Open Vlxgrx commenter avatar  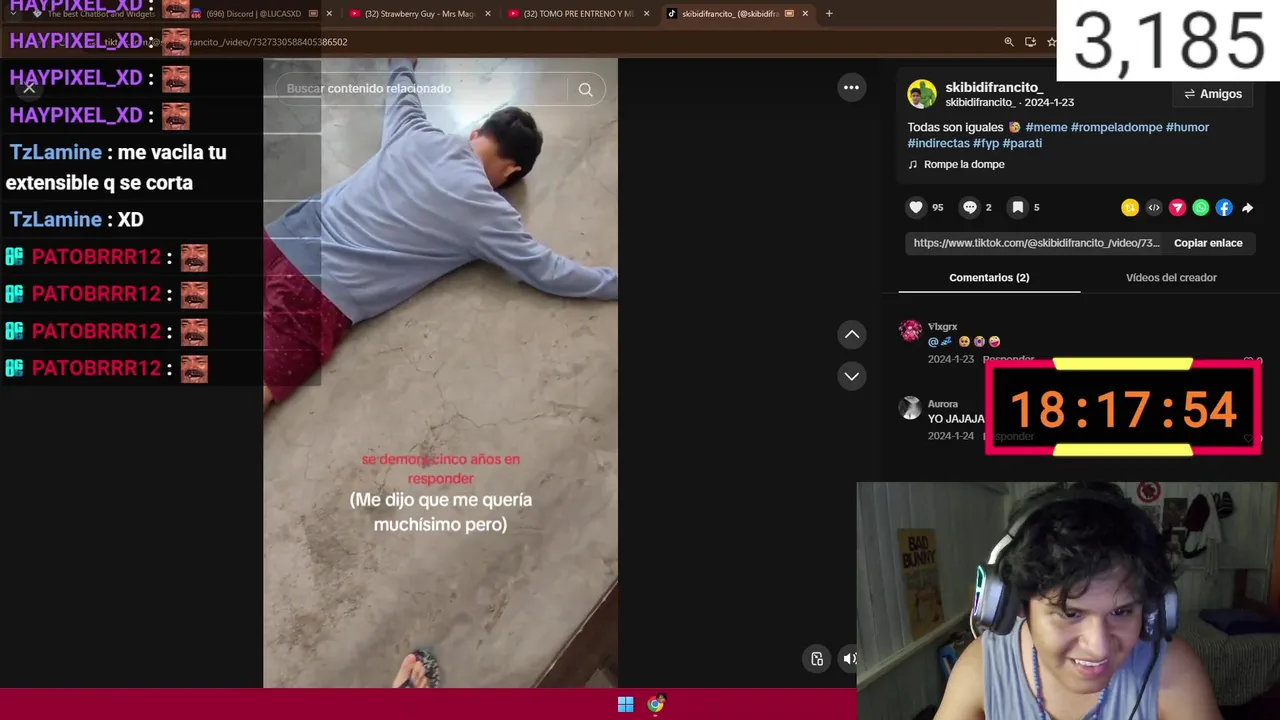click(x=910, y=331)
